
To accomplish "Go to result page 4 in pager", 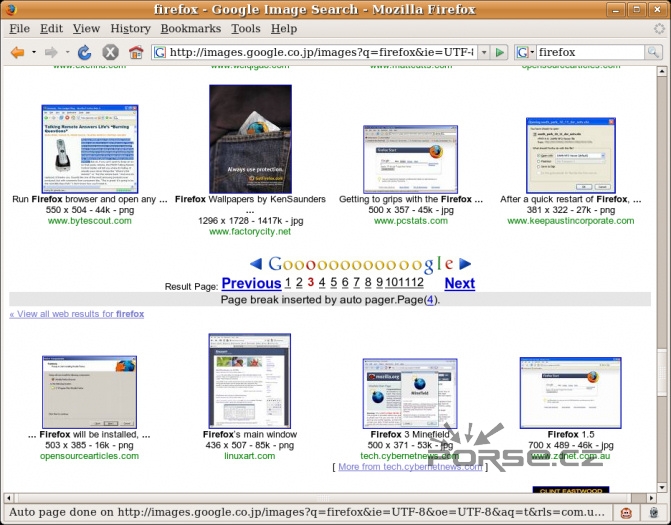I will tap(322, 282).
